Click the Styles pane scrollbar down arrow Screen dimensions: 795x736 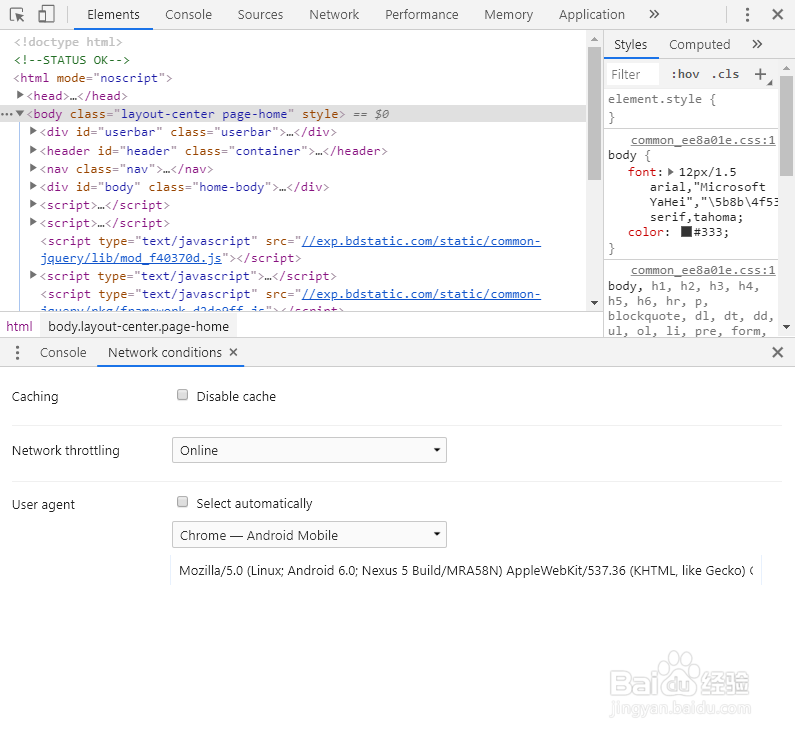pyautogui.click(x=786, y=327)
